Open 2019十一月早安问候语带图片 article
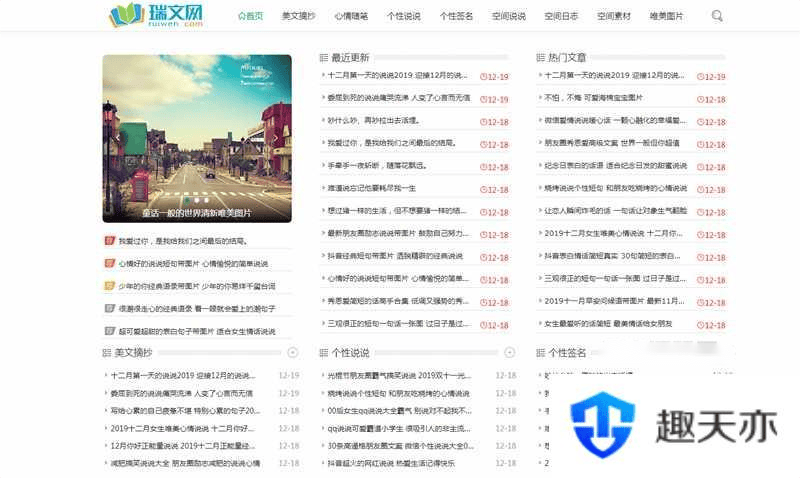 [x=614, y=301]
